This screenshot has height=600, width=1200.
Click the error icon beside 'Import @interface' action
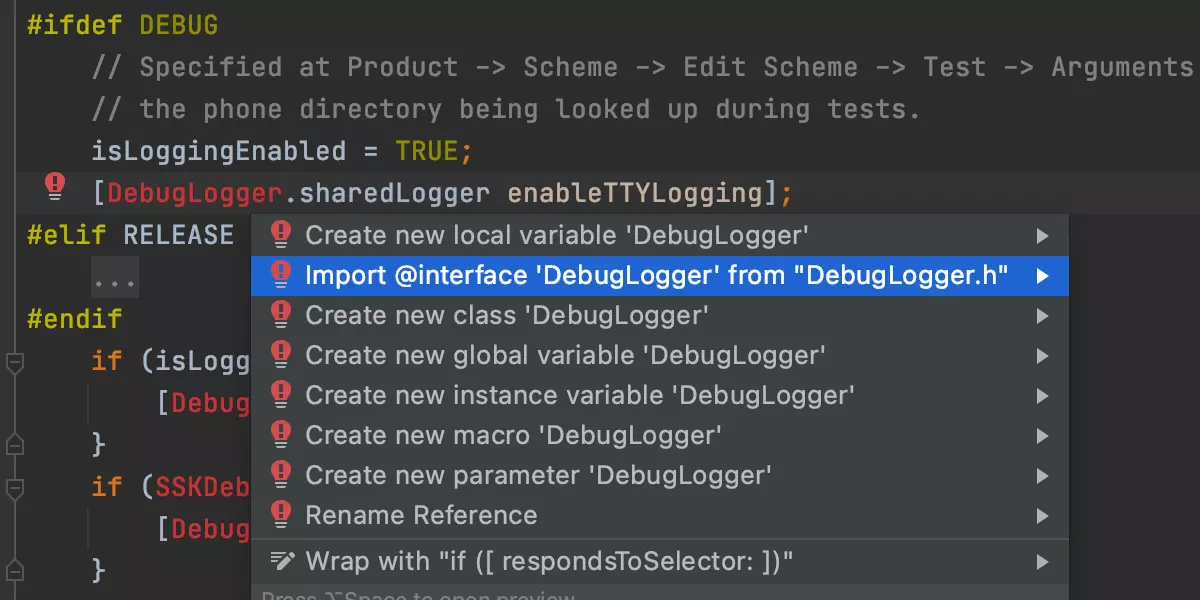coord(281,275)
